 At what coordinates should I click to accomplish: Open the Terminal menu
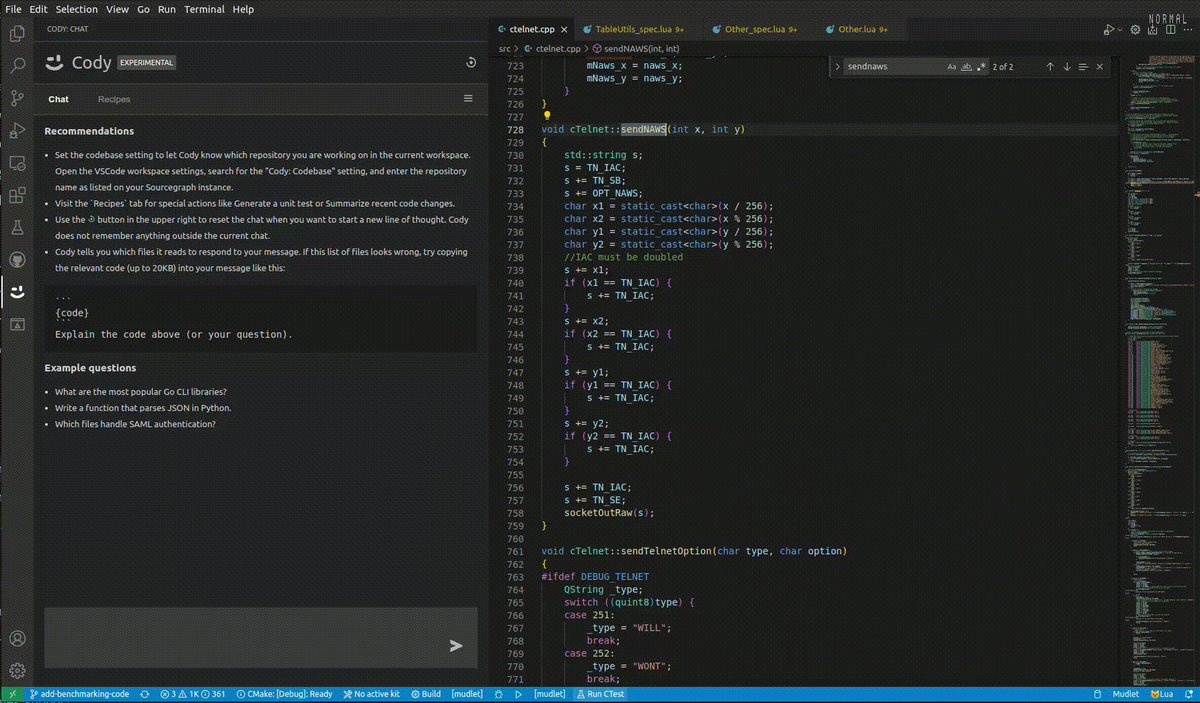[204, 8]
